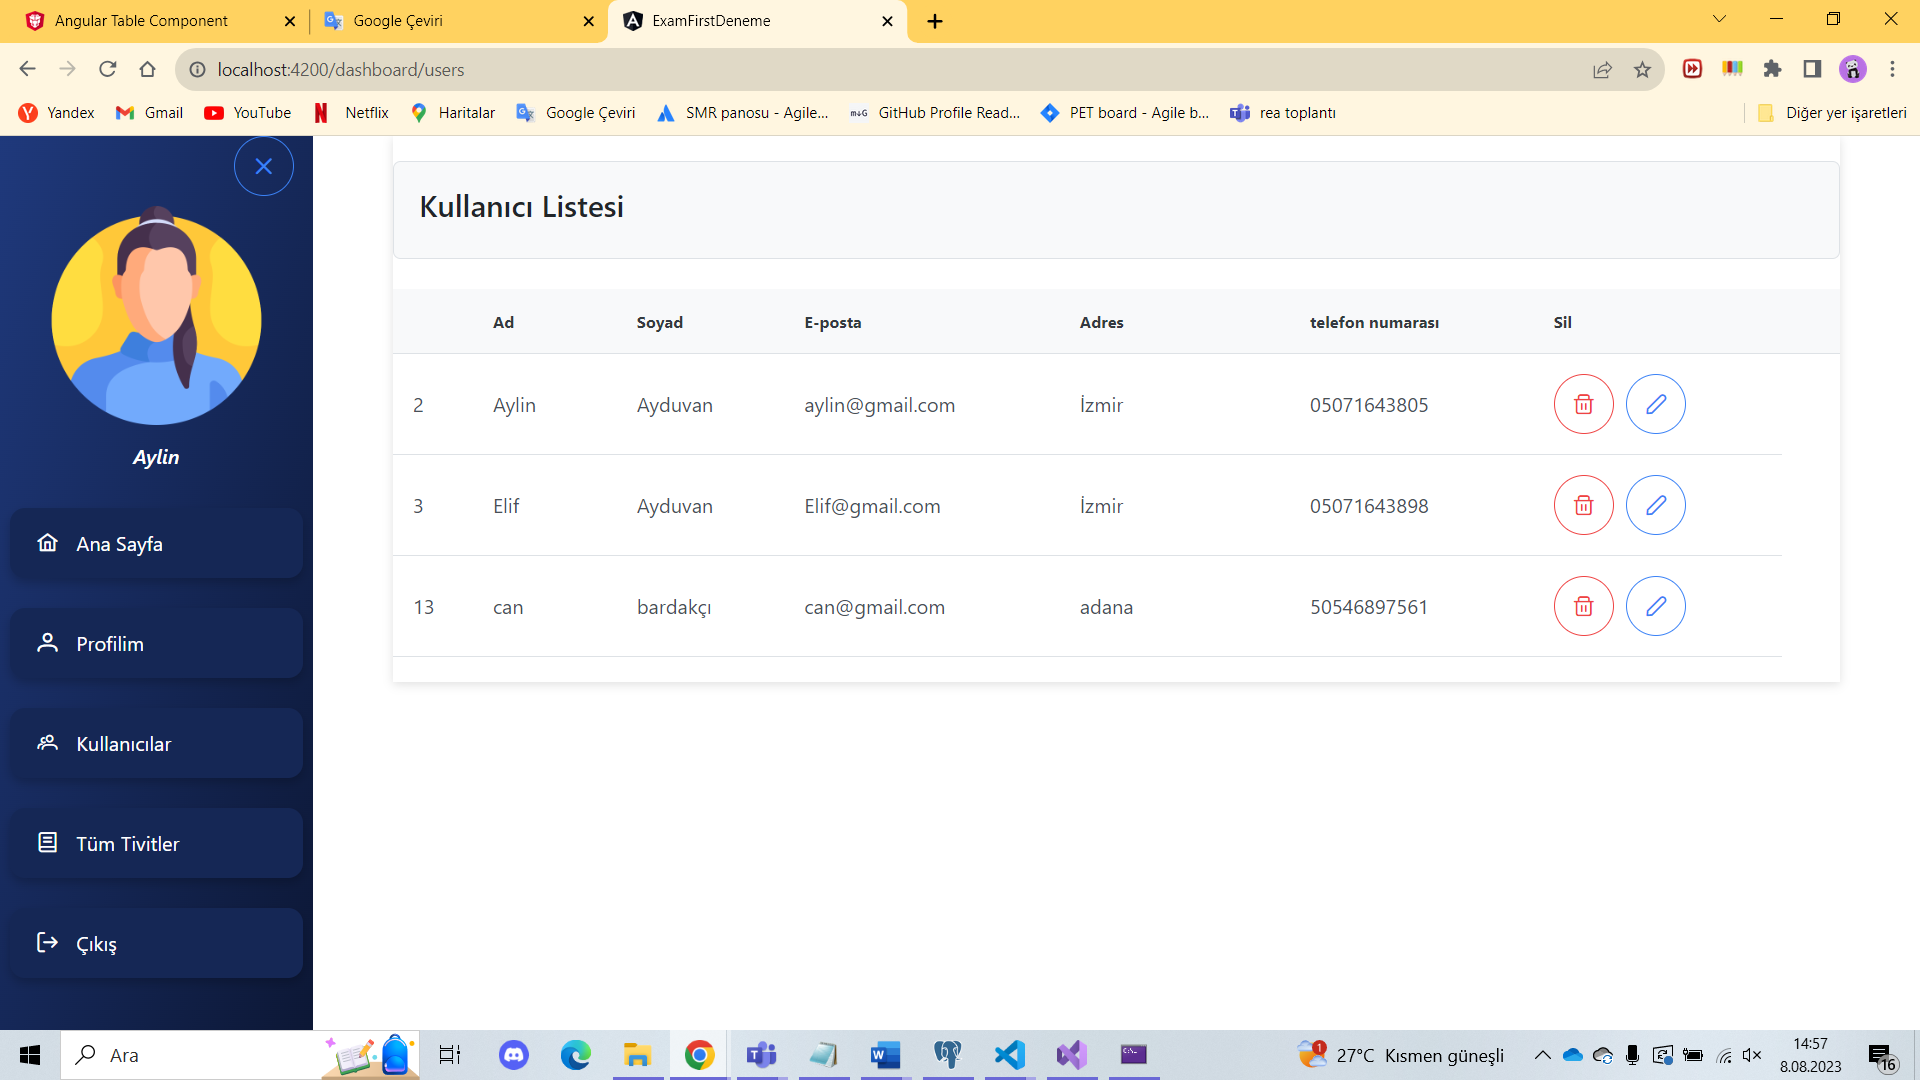Edit Elif's record using the pencil icon
Image resolution: width=1920 pixels, height=1080 pixels.
[1656, 505]
